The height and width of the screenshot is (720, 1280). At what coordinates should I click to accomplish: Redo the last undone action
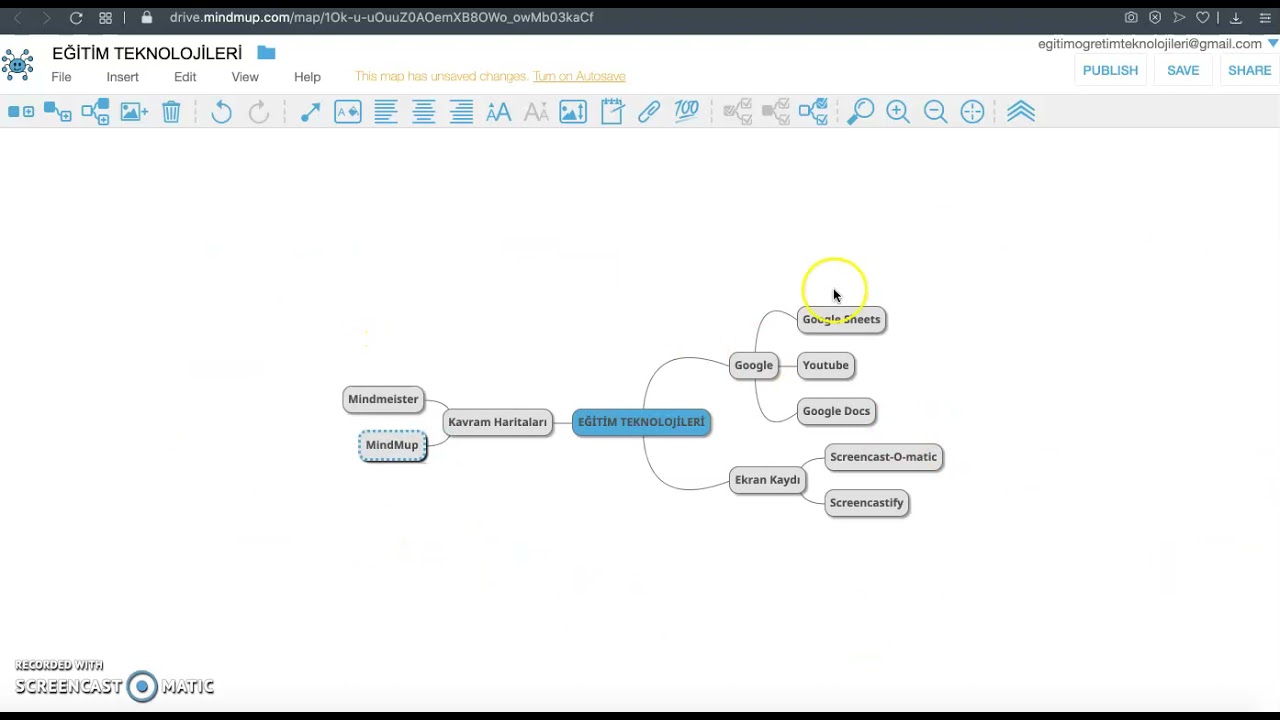pyautogui.click(x=259, y=112)
